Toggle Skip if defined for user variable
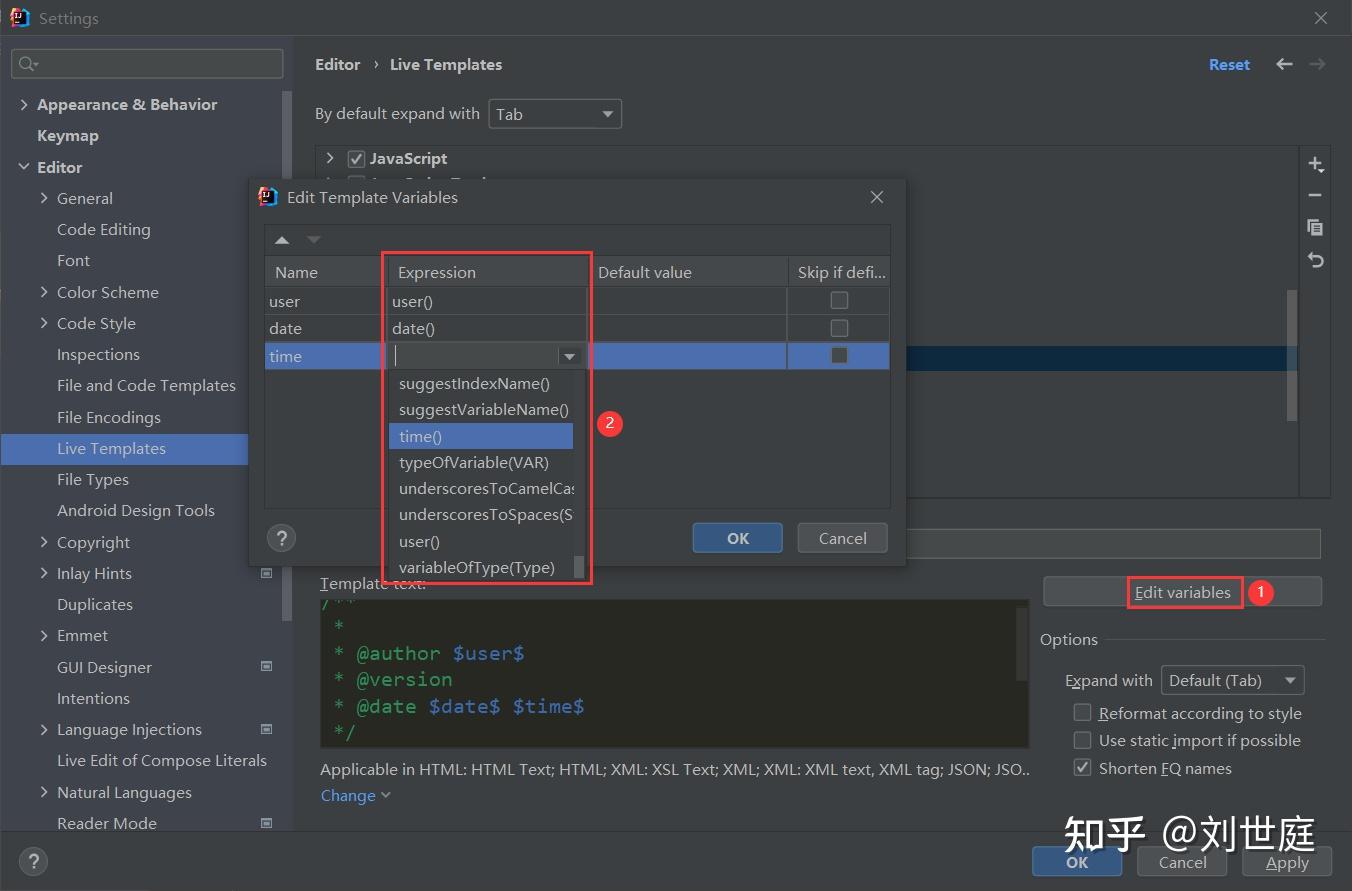The width and height of the screenshot is (1352, 891). [839, 300]
